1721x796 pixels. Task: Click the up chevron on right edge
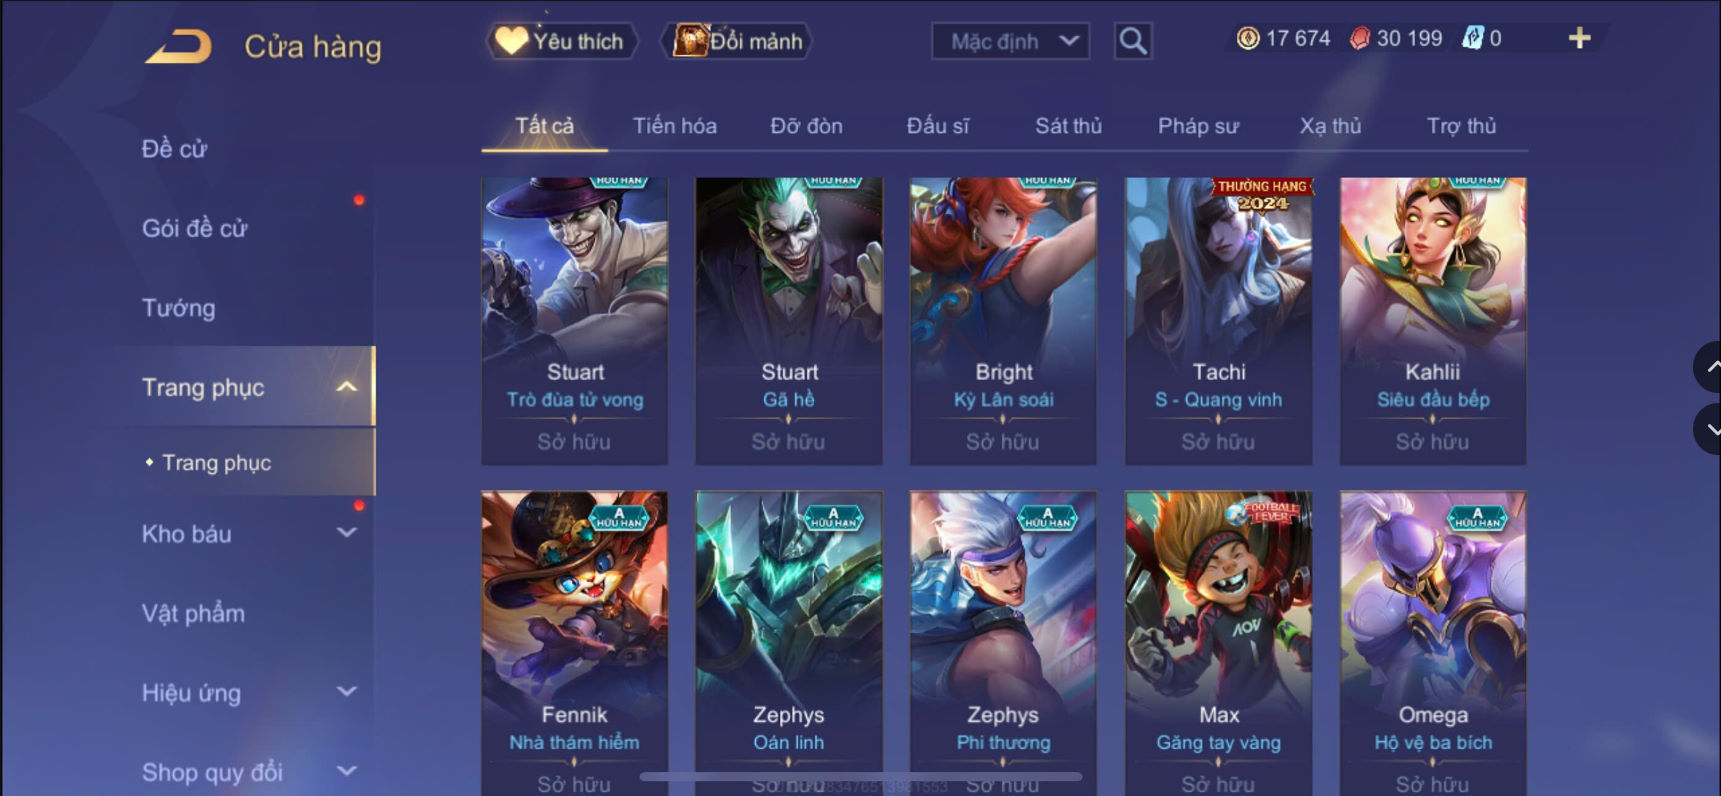pos(1710,367)
